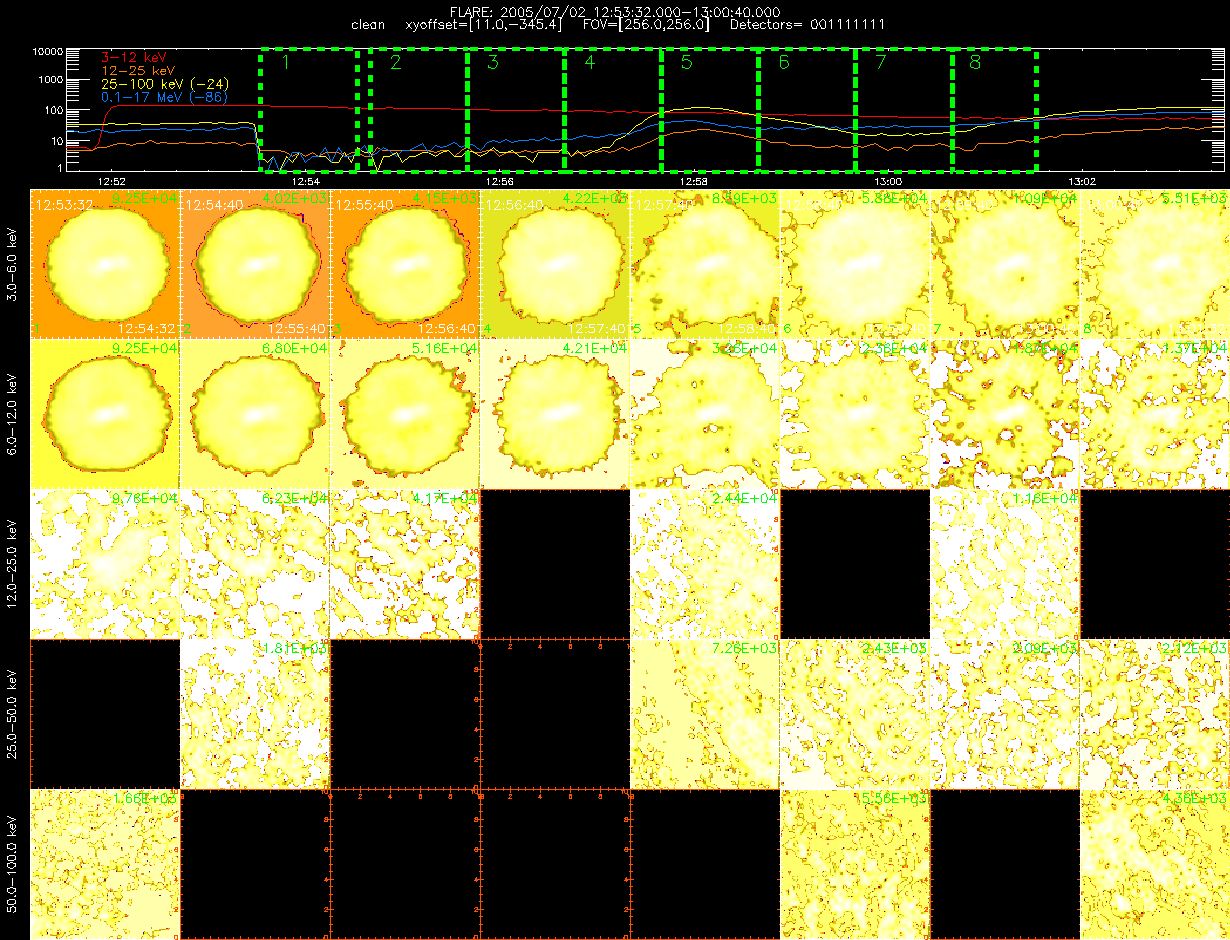Click the blue '0.1-17 MeV (-86)' legend entry
Screen dimensions: 1230x940
165,98
